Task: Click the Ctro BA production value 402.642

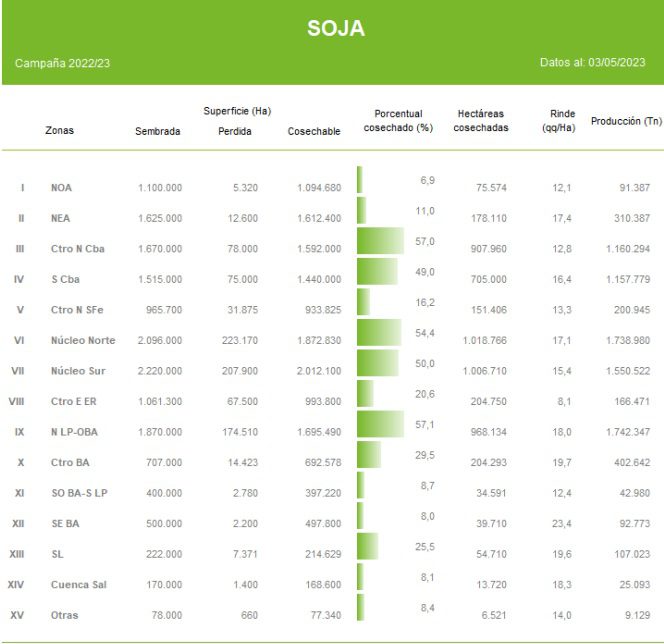Action: [x=626, y=462]
